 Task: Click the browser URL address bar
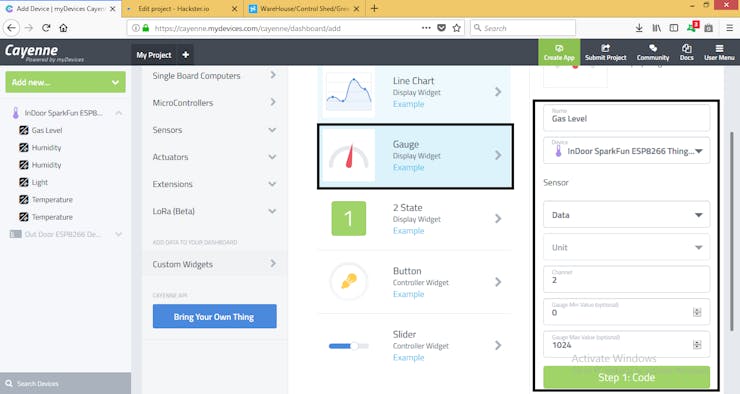point(295,28)
